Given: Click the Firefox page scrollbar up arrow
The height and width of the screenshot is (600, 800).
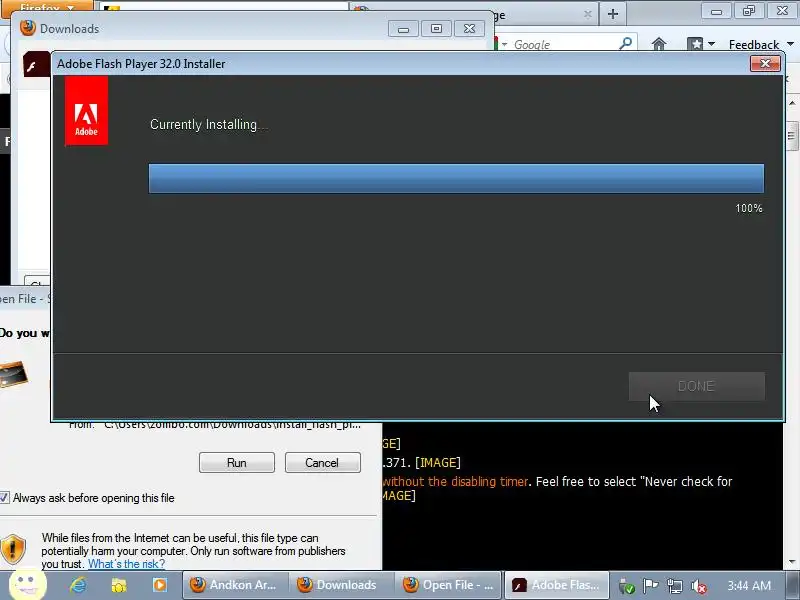Looking at the screenshot, I should (792, 103).
